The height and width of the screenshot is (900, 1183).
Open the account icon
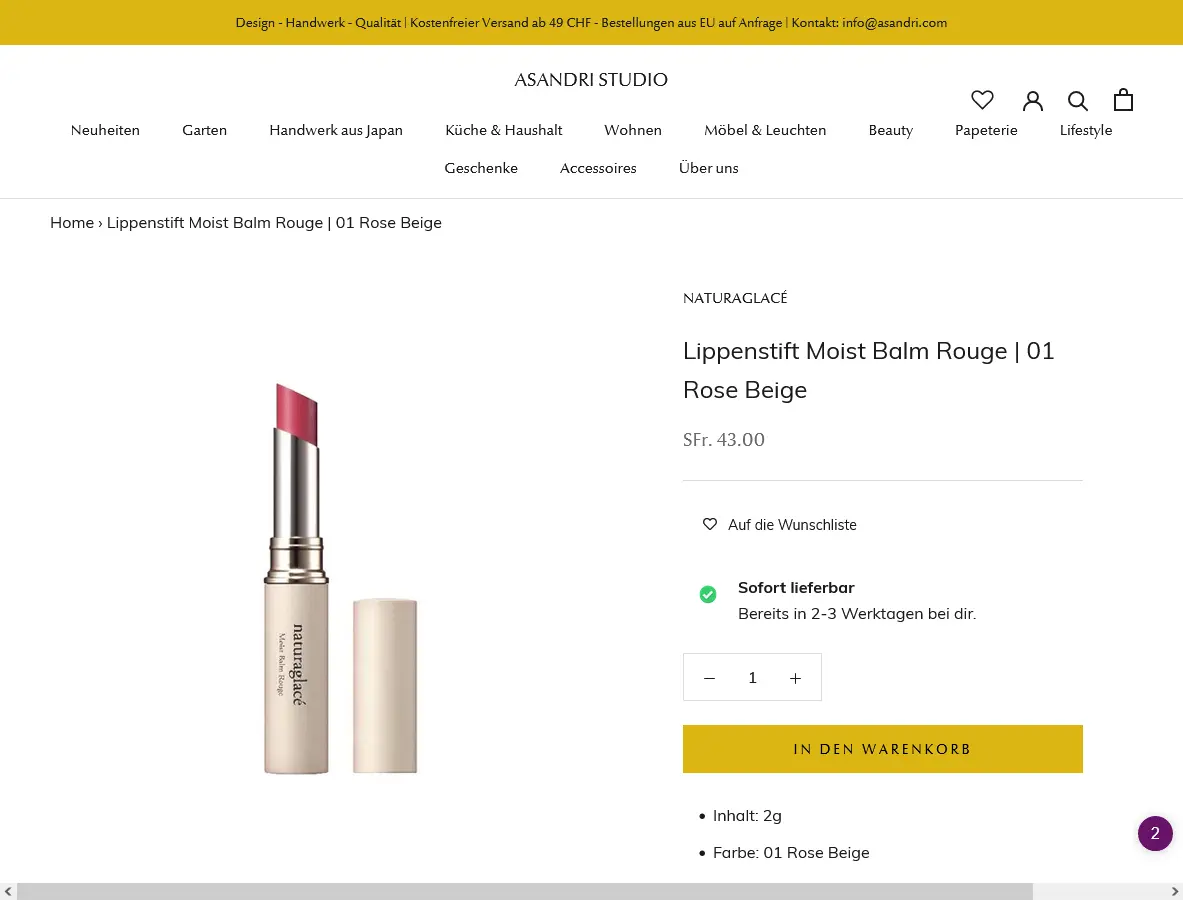pos(1033,100)
